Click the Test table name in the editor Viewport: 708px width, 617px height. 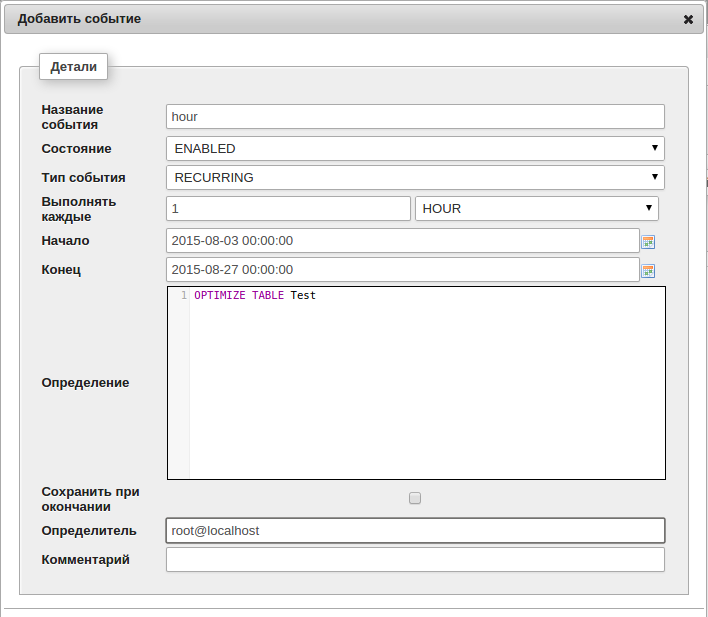point(303,295)
